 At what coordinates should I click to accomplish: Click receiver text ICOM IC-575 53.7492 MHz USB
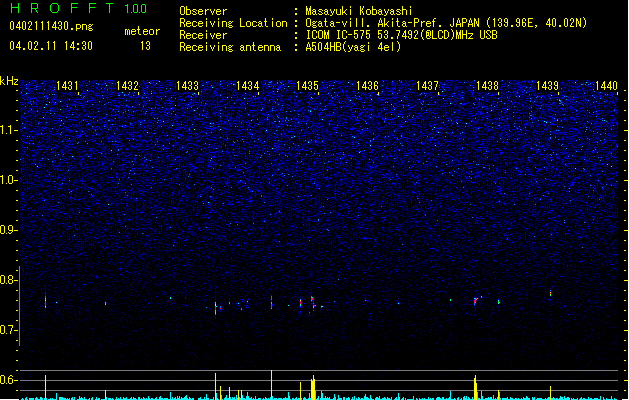tap(401, 35)
